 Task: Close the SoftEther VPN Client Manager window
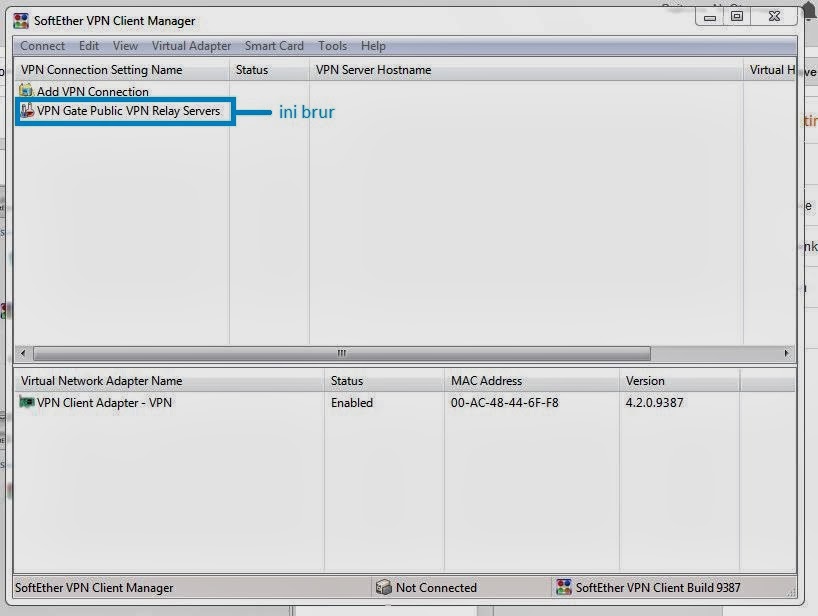pyautogui.click(x=774, y=17)
